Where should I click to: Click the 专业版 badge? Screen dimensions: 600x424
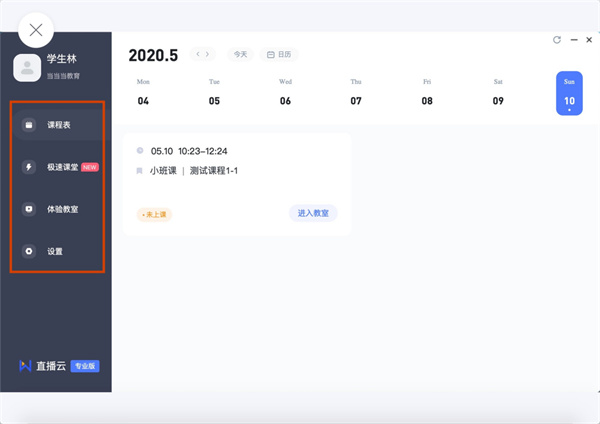(x=85, y=366)
